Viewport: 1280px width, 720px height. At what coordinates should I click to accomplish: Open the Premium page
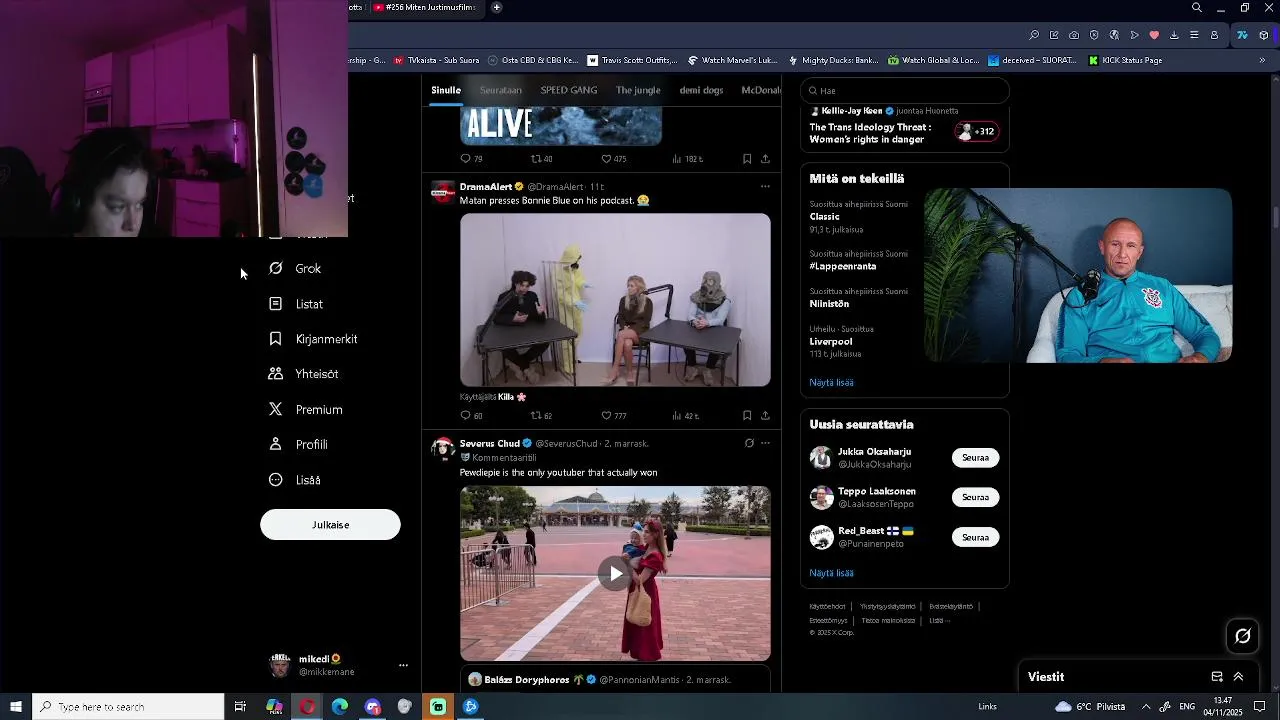tap(306, 410)
